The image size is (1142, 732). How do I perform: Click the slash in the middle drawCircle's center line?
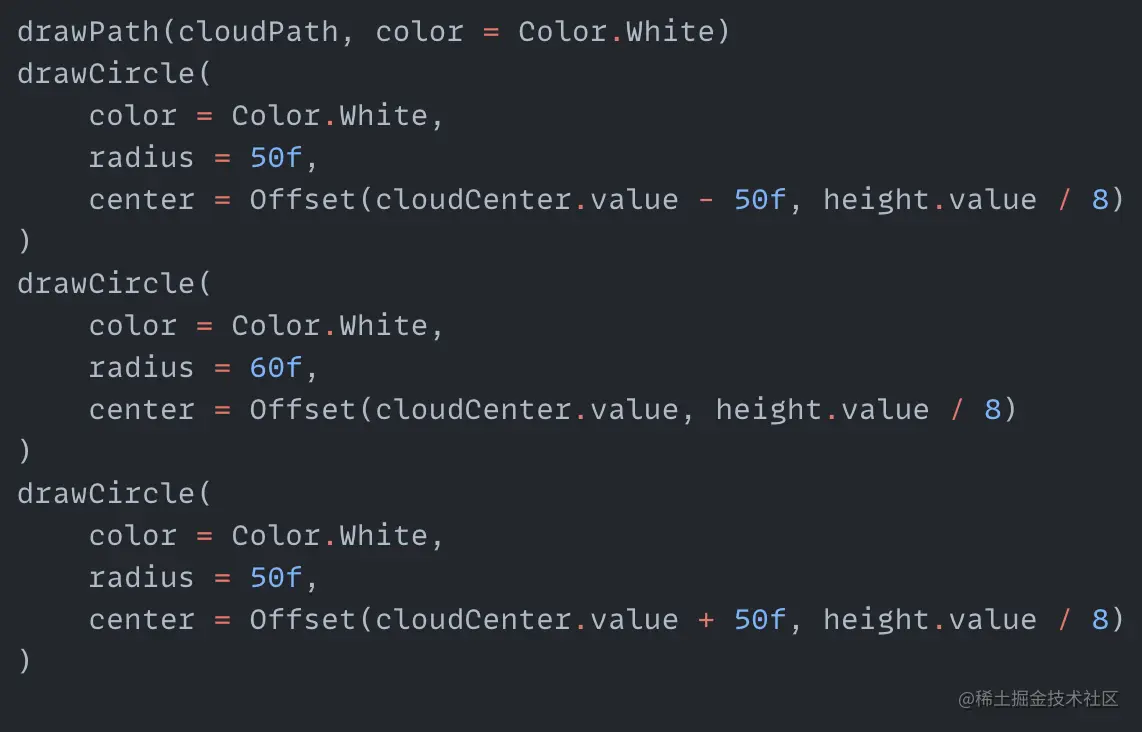[957, 410]
